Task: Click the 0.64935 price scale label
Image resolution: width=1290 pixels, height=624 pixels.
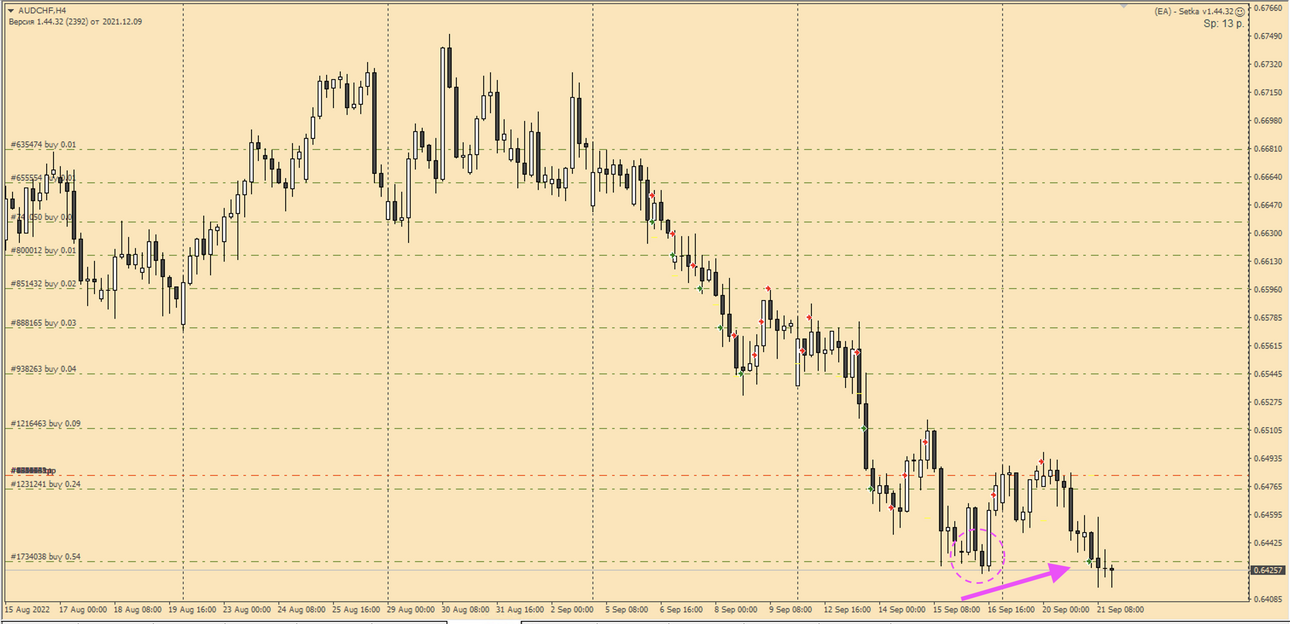Action: click(x=1268, y=458)
